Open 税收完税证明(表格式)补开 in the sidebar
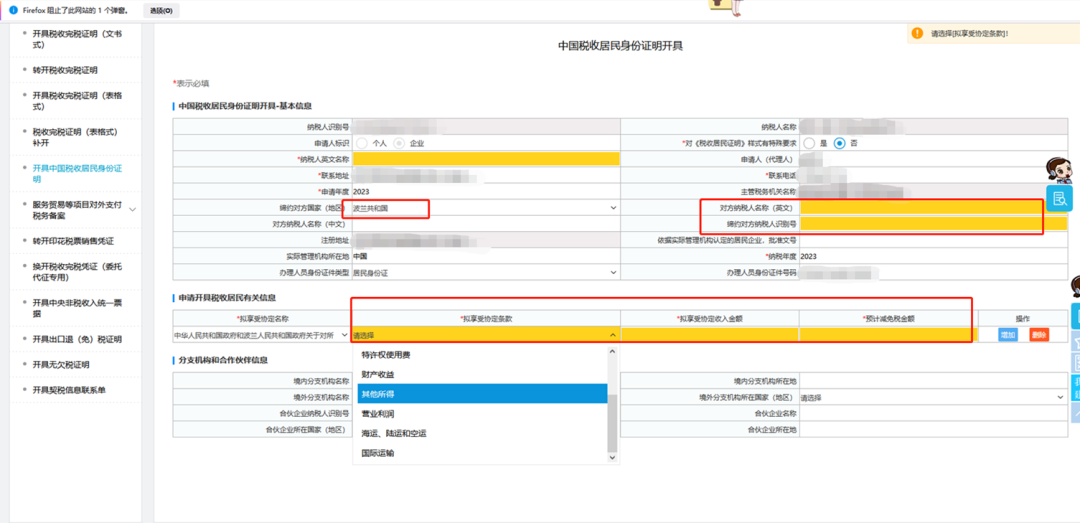 [76, 137]
